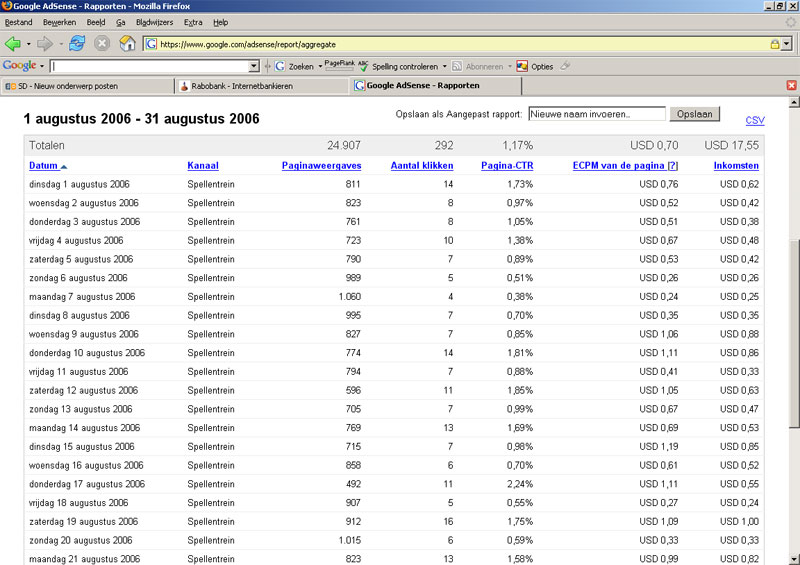Click the Stop loading icon
800x565 pixels.
[102, 44]
